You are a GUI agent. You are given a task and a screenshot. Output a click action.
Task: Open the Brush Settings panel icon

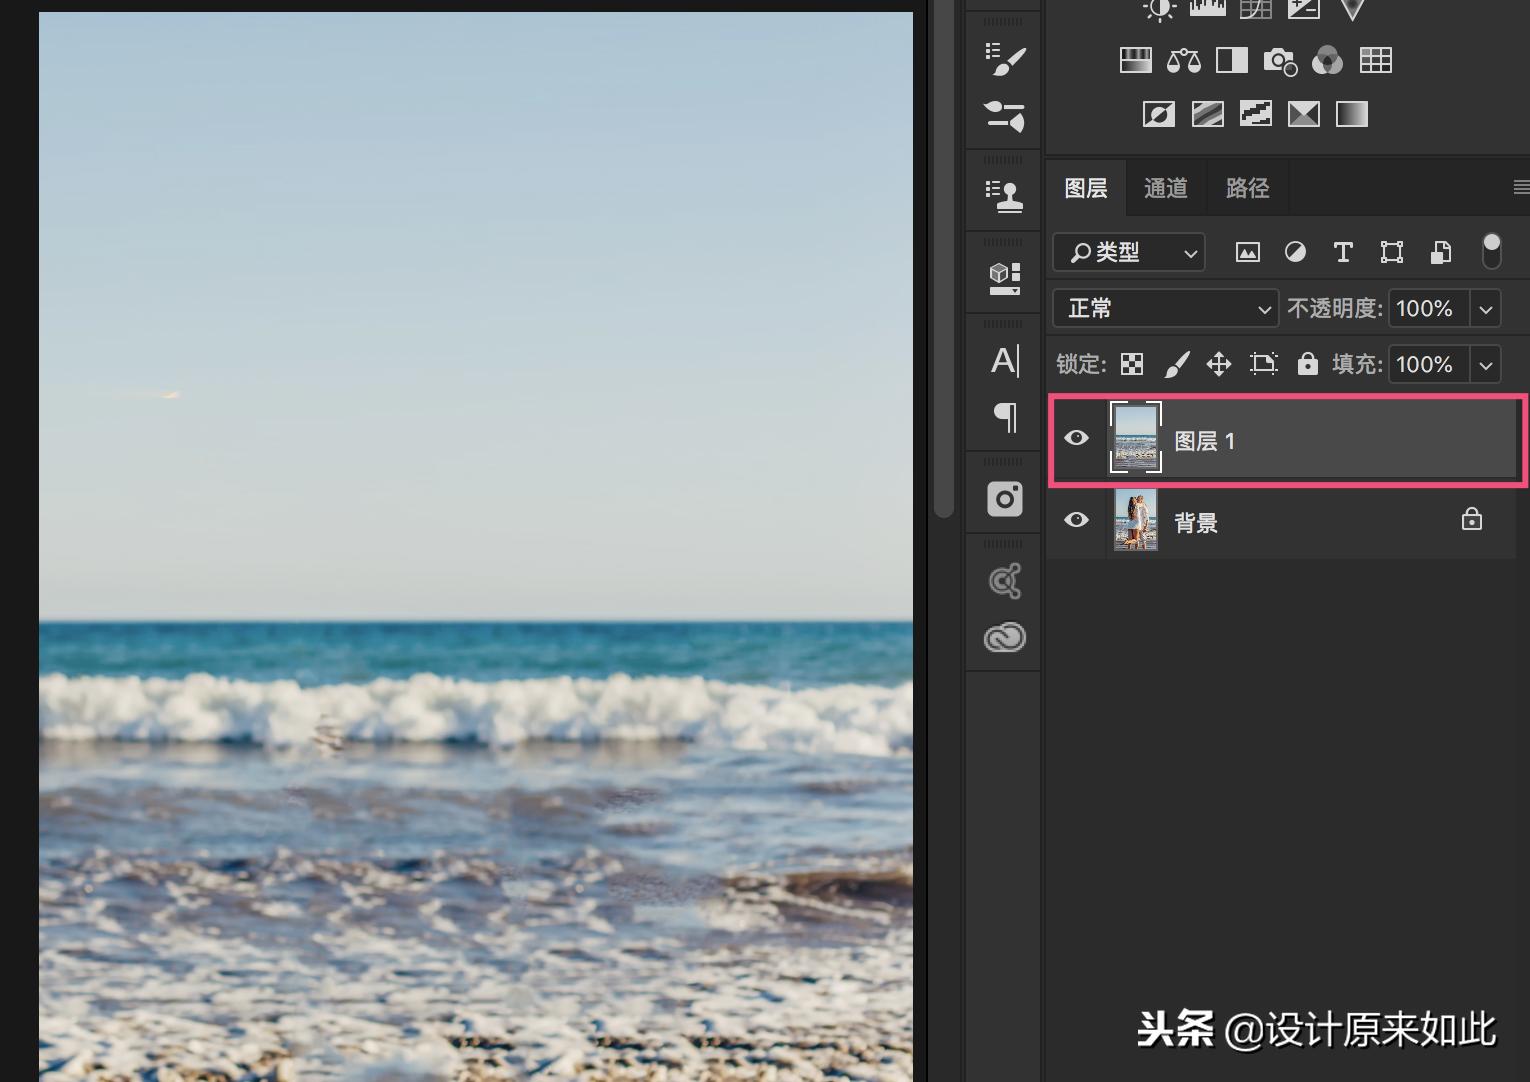tap(1005, 58)
